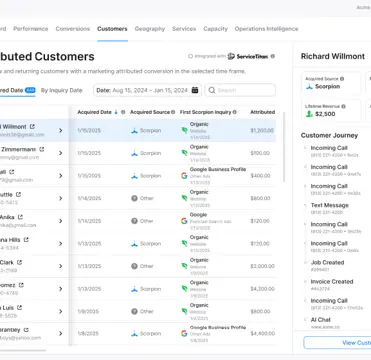Click the search magnifier icon

coord(212,90)
